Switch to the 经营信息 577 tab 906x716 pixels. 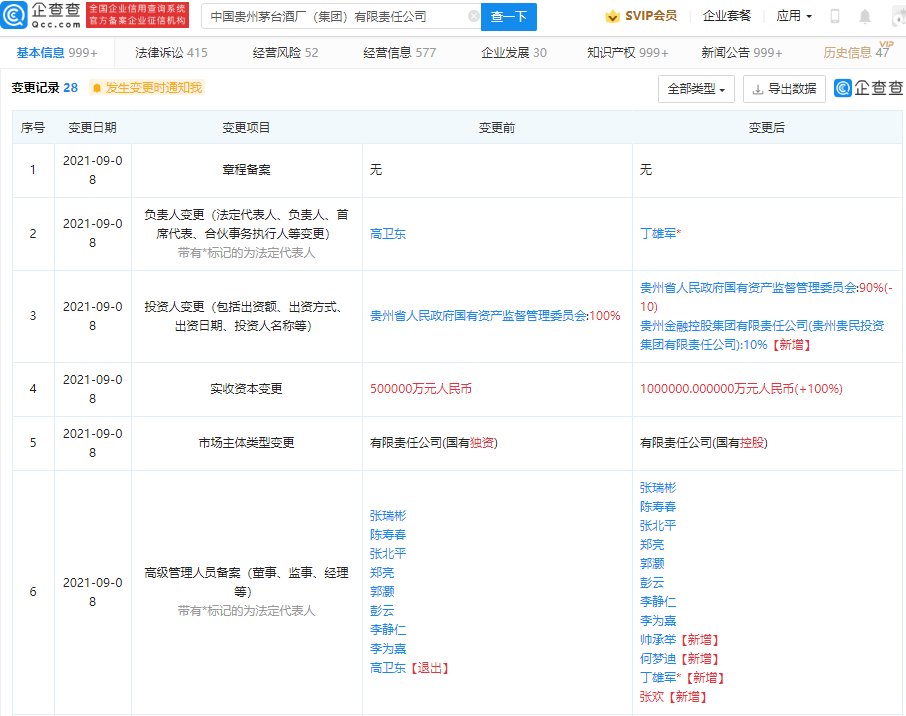pyautogui.click(x=399, y=53)
